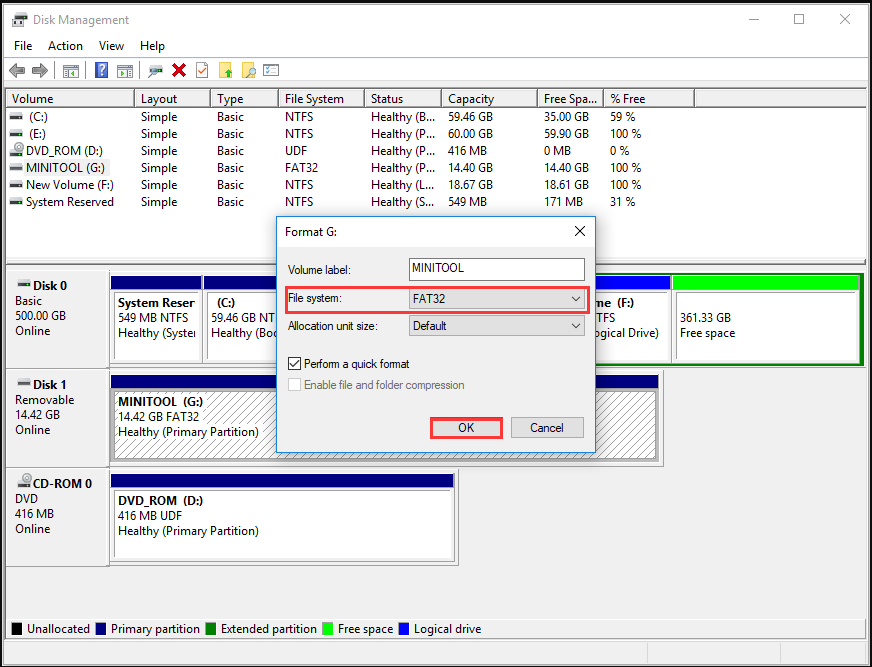Click Cancel in the Format G: dialog
872x667 pixels.
547,428
